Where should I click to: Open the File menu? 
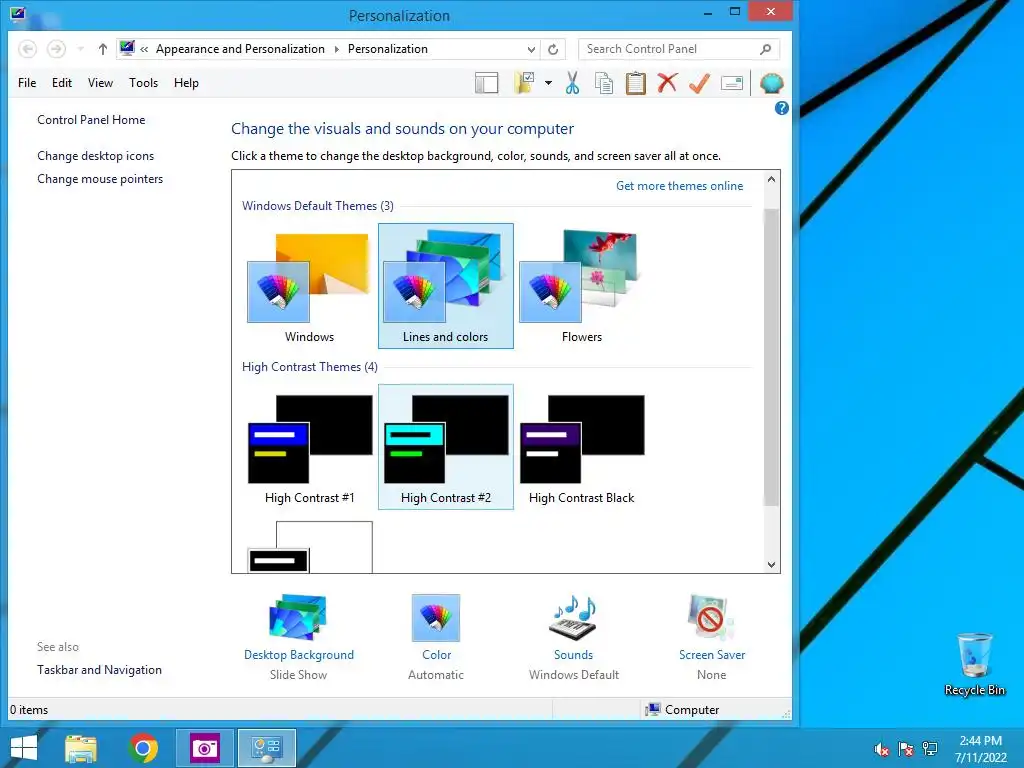(x=27, y=83)
